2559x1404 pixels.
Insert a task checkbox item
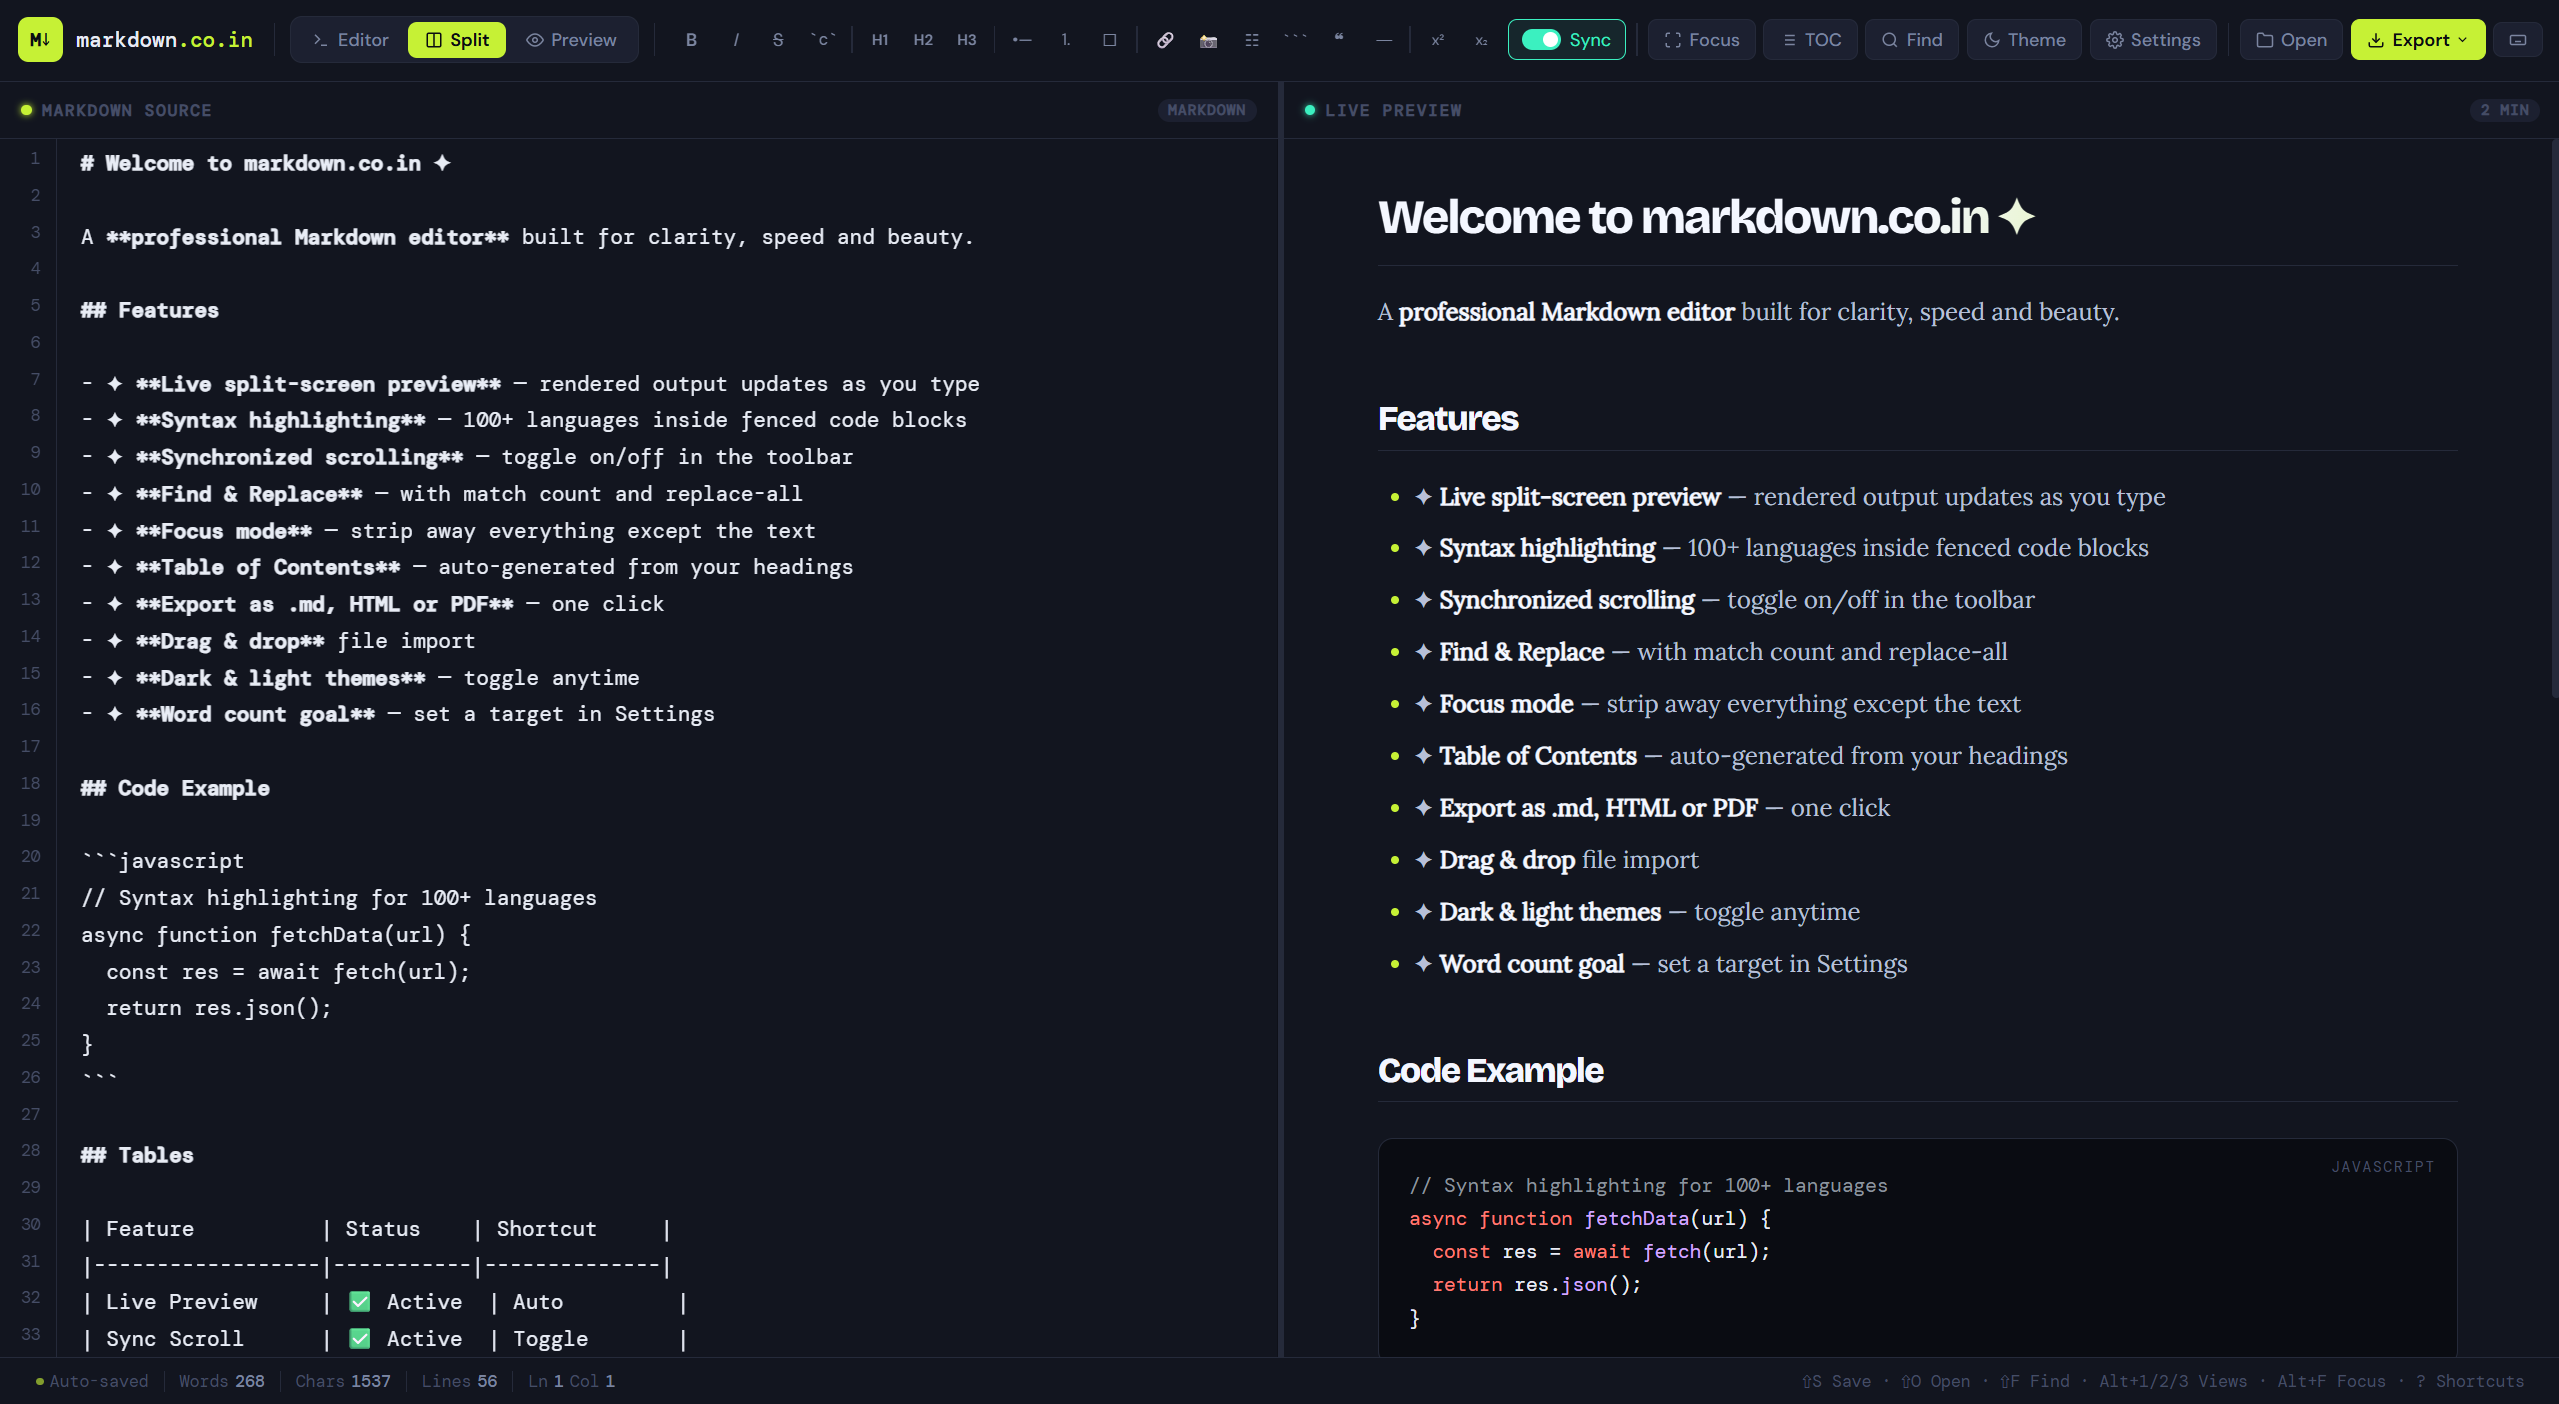coord(1109,40)
